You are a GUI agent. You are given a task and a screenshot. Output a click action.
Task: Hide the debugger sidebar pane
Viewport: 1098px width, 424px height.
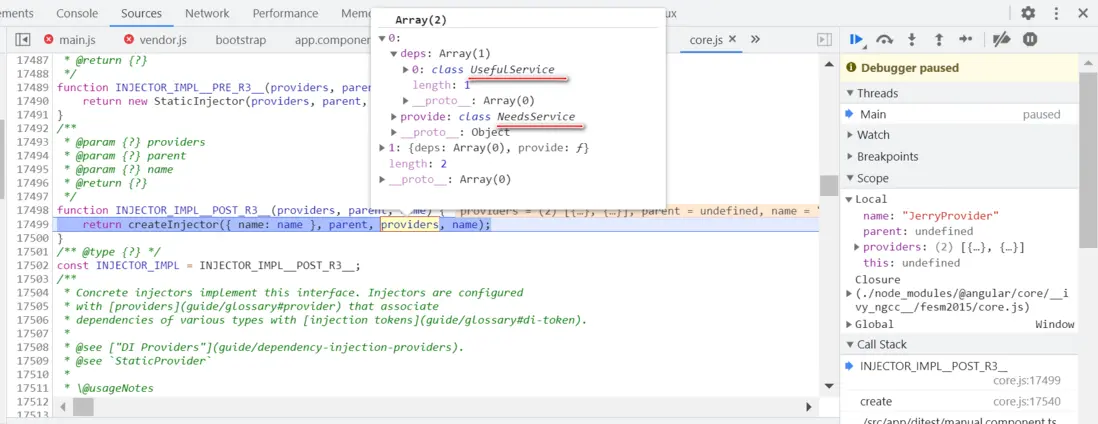pyautogui.click(x=824, y=39)
